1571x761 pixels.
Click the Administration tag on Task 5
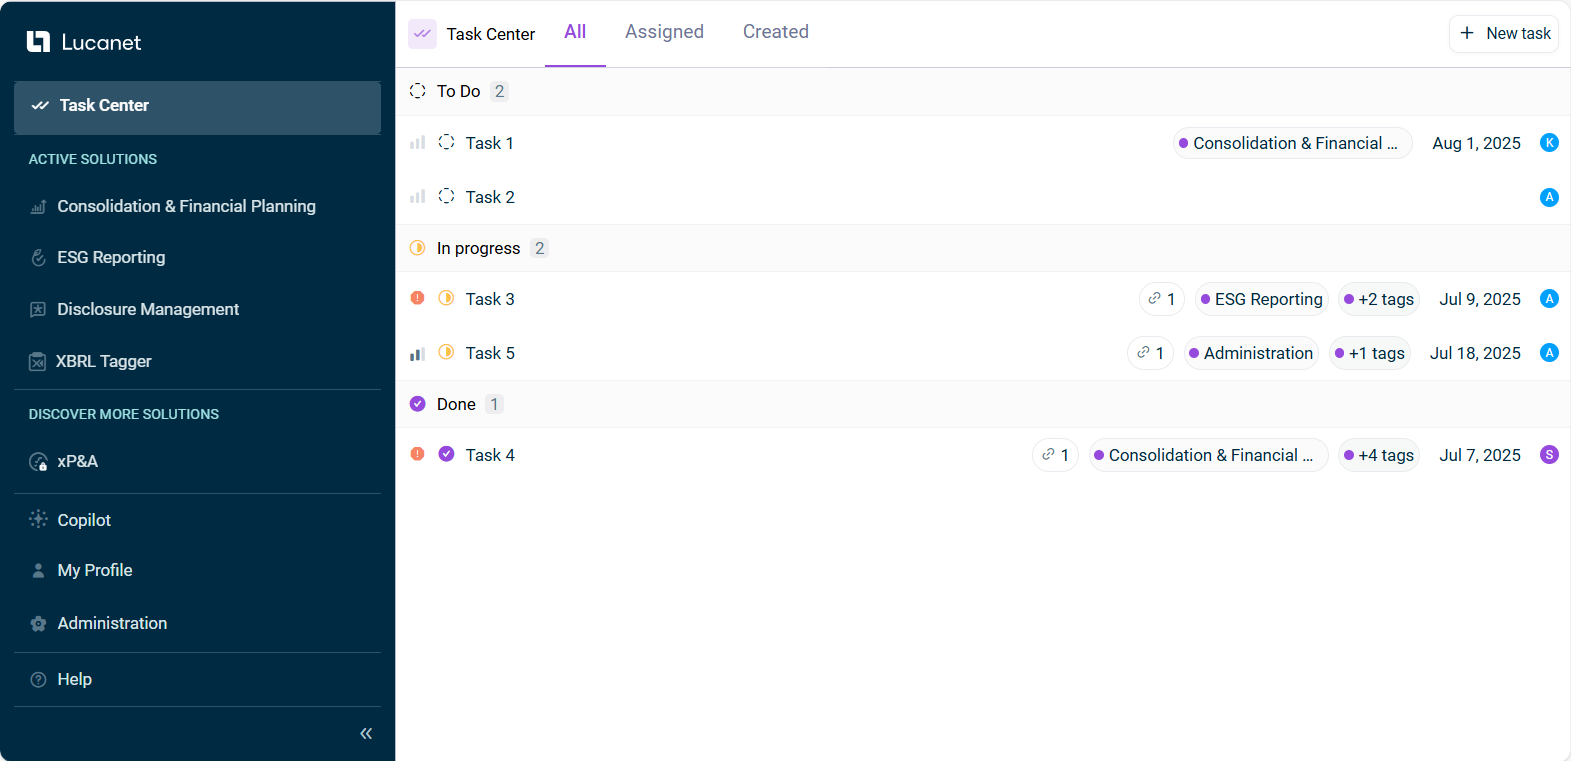click(x=1251, y=353)
